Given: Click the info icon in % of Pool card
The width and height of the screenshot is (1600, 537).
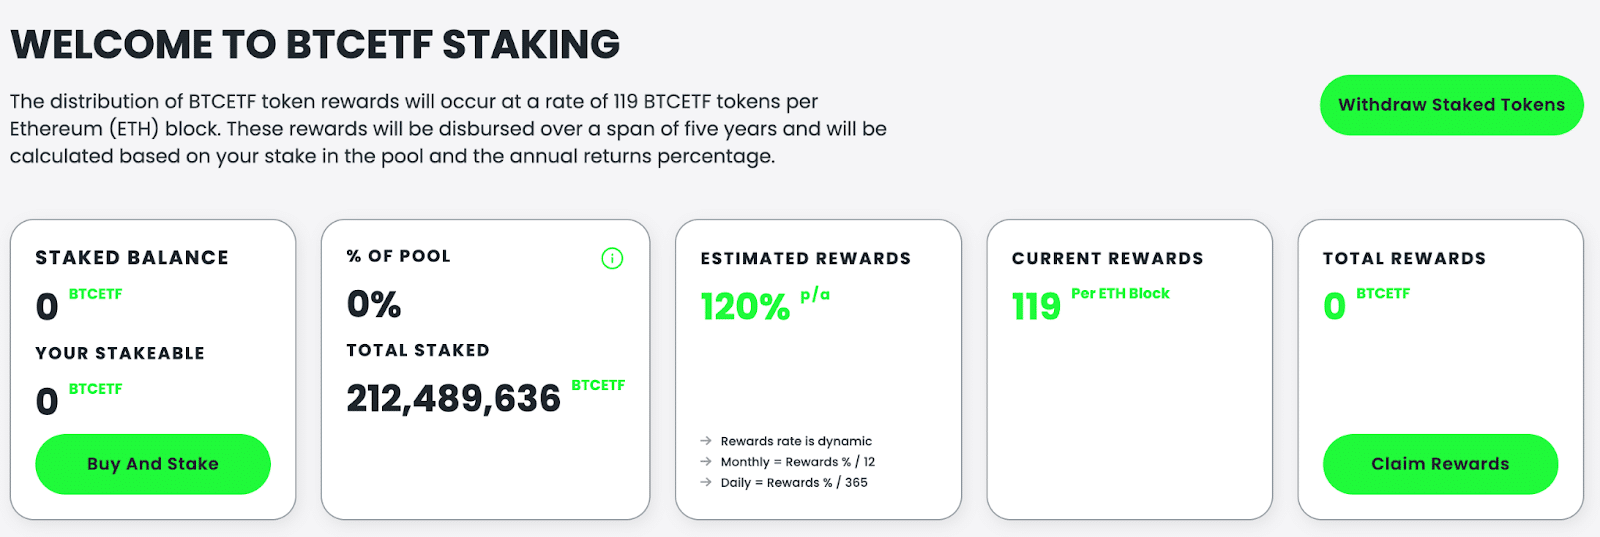Looking at the screenshot, I should tap(612, 259).
